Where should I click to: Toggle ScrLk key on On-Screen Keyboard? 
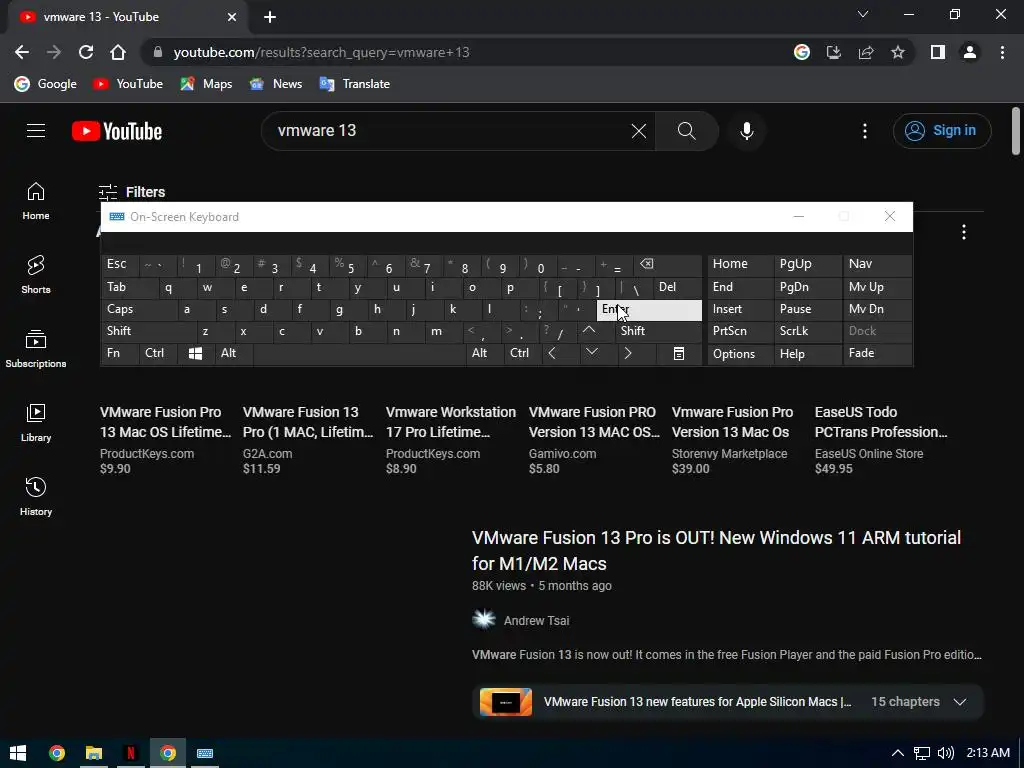(808, 331)
